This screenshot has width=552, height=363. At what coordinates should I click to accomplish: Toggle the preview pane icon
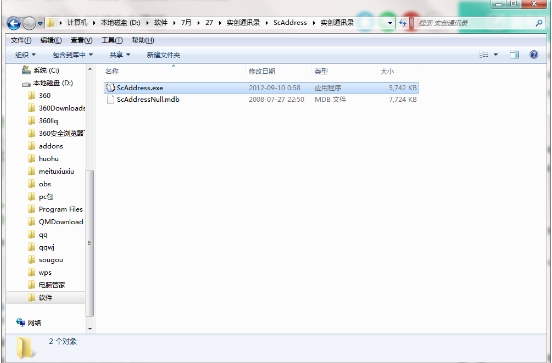point(514,55)
